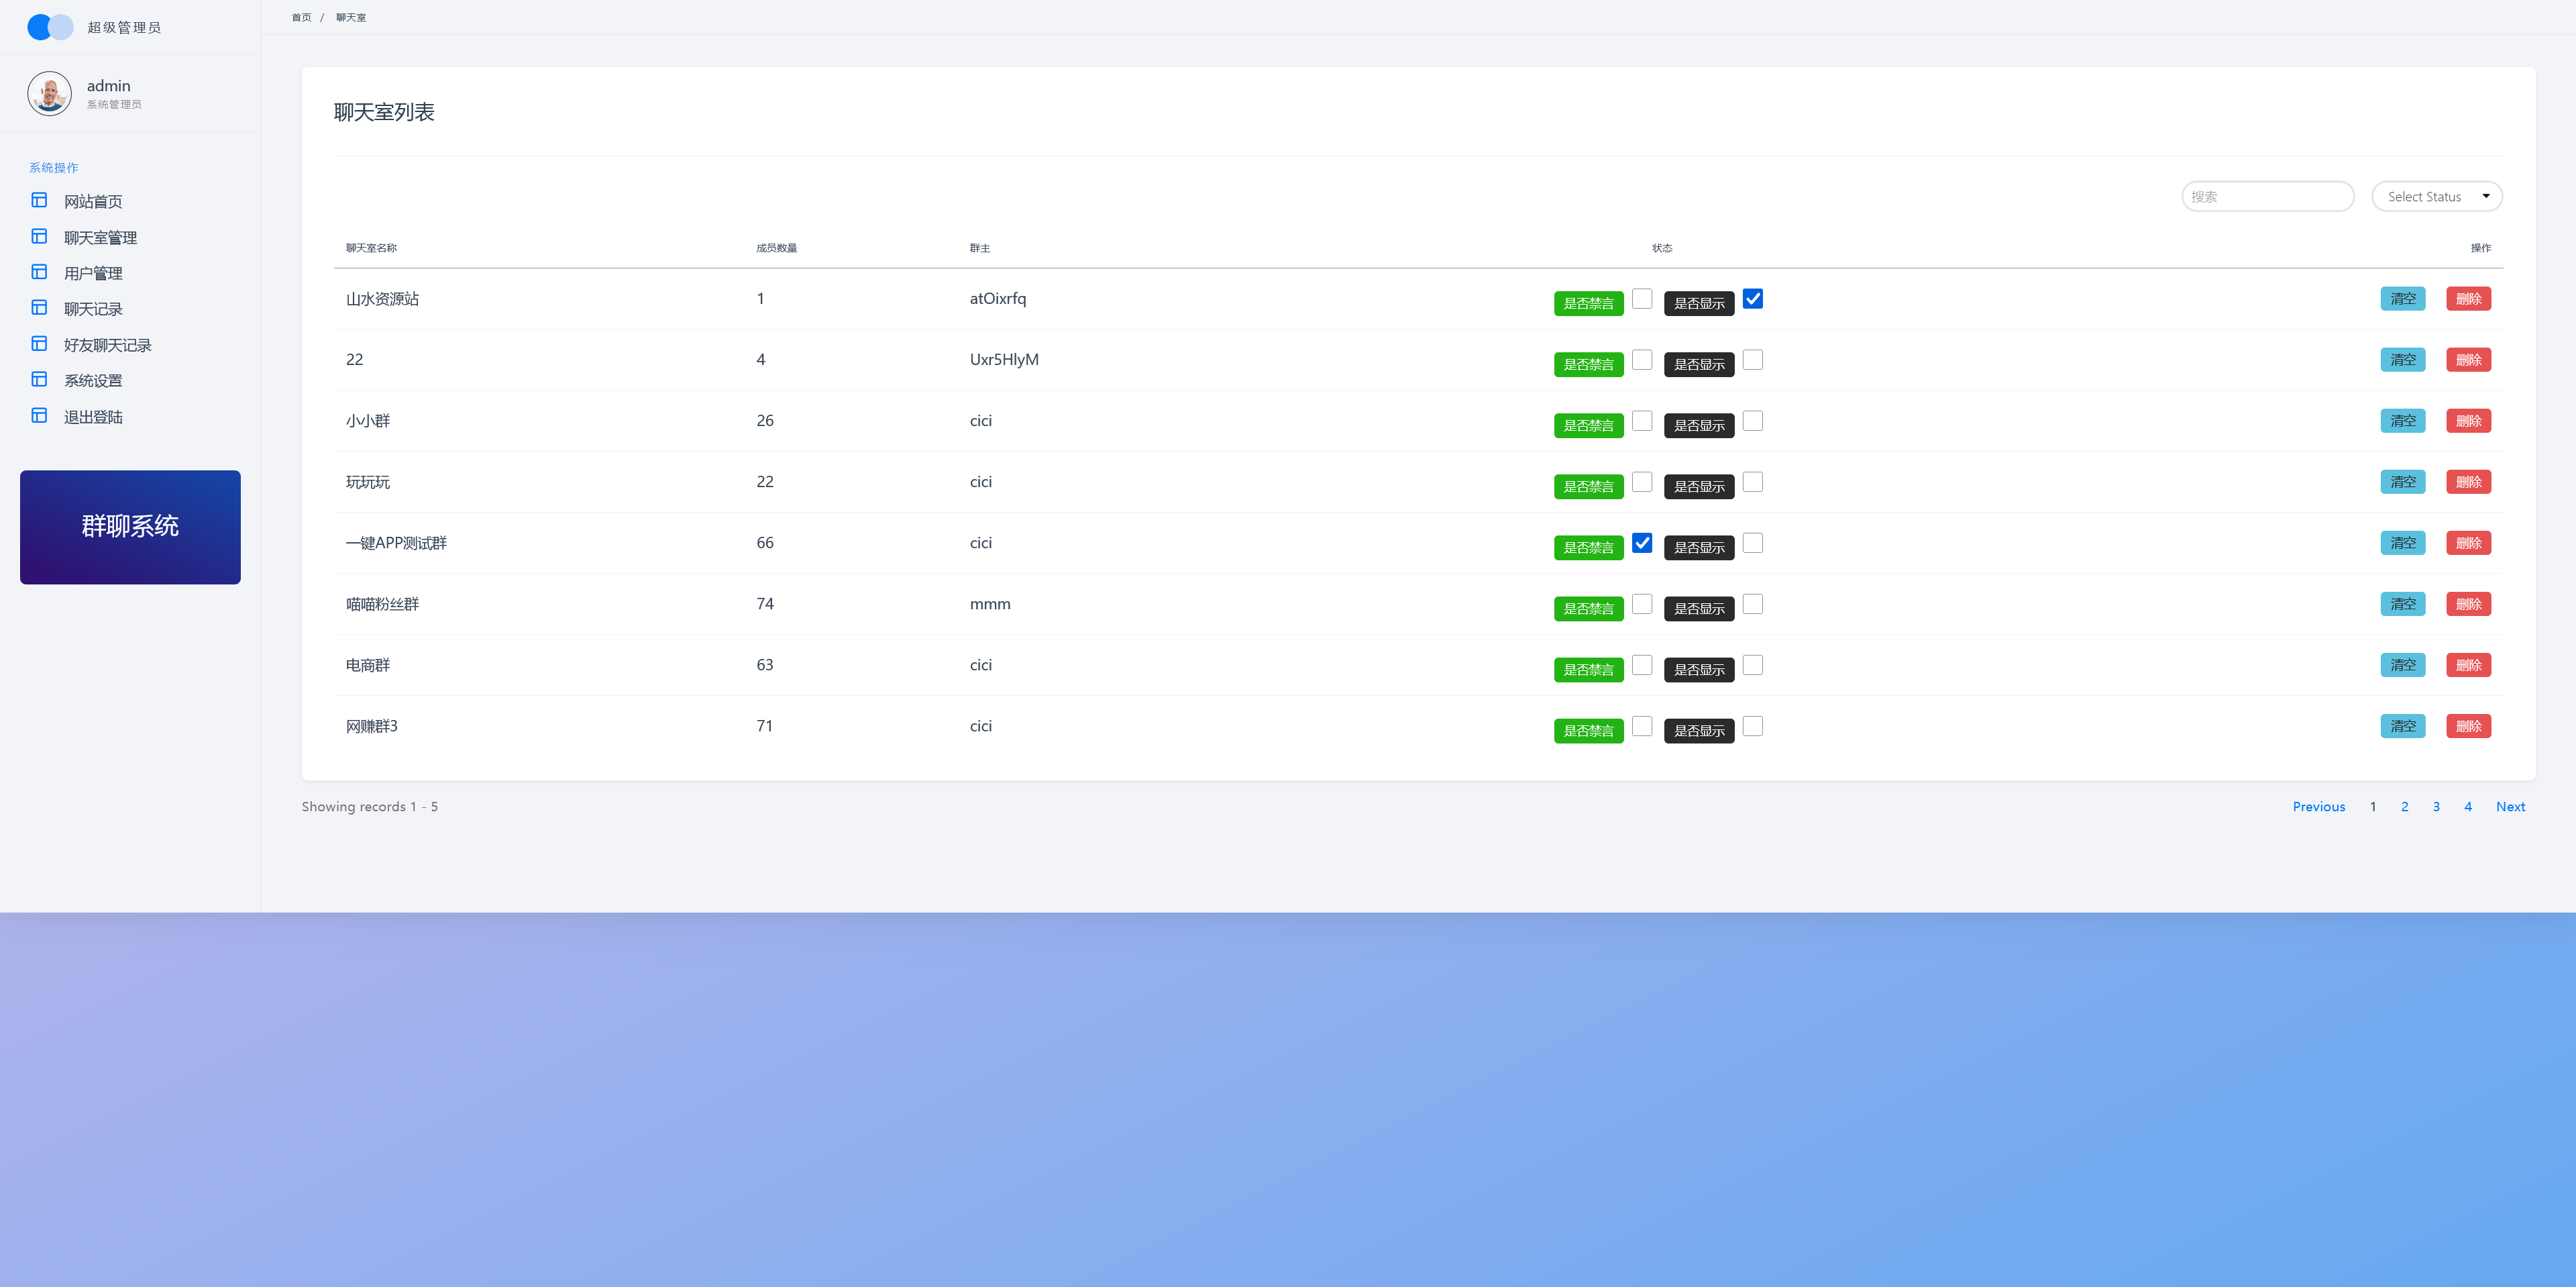Click 首页 in the breadcrumb
Viewport: 2576px width, 1287px height.
(x=301, y=17)
